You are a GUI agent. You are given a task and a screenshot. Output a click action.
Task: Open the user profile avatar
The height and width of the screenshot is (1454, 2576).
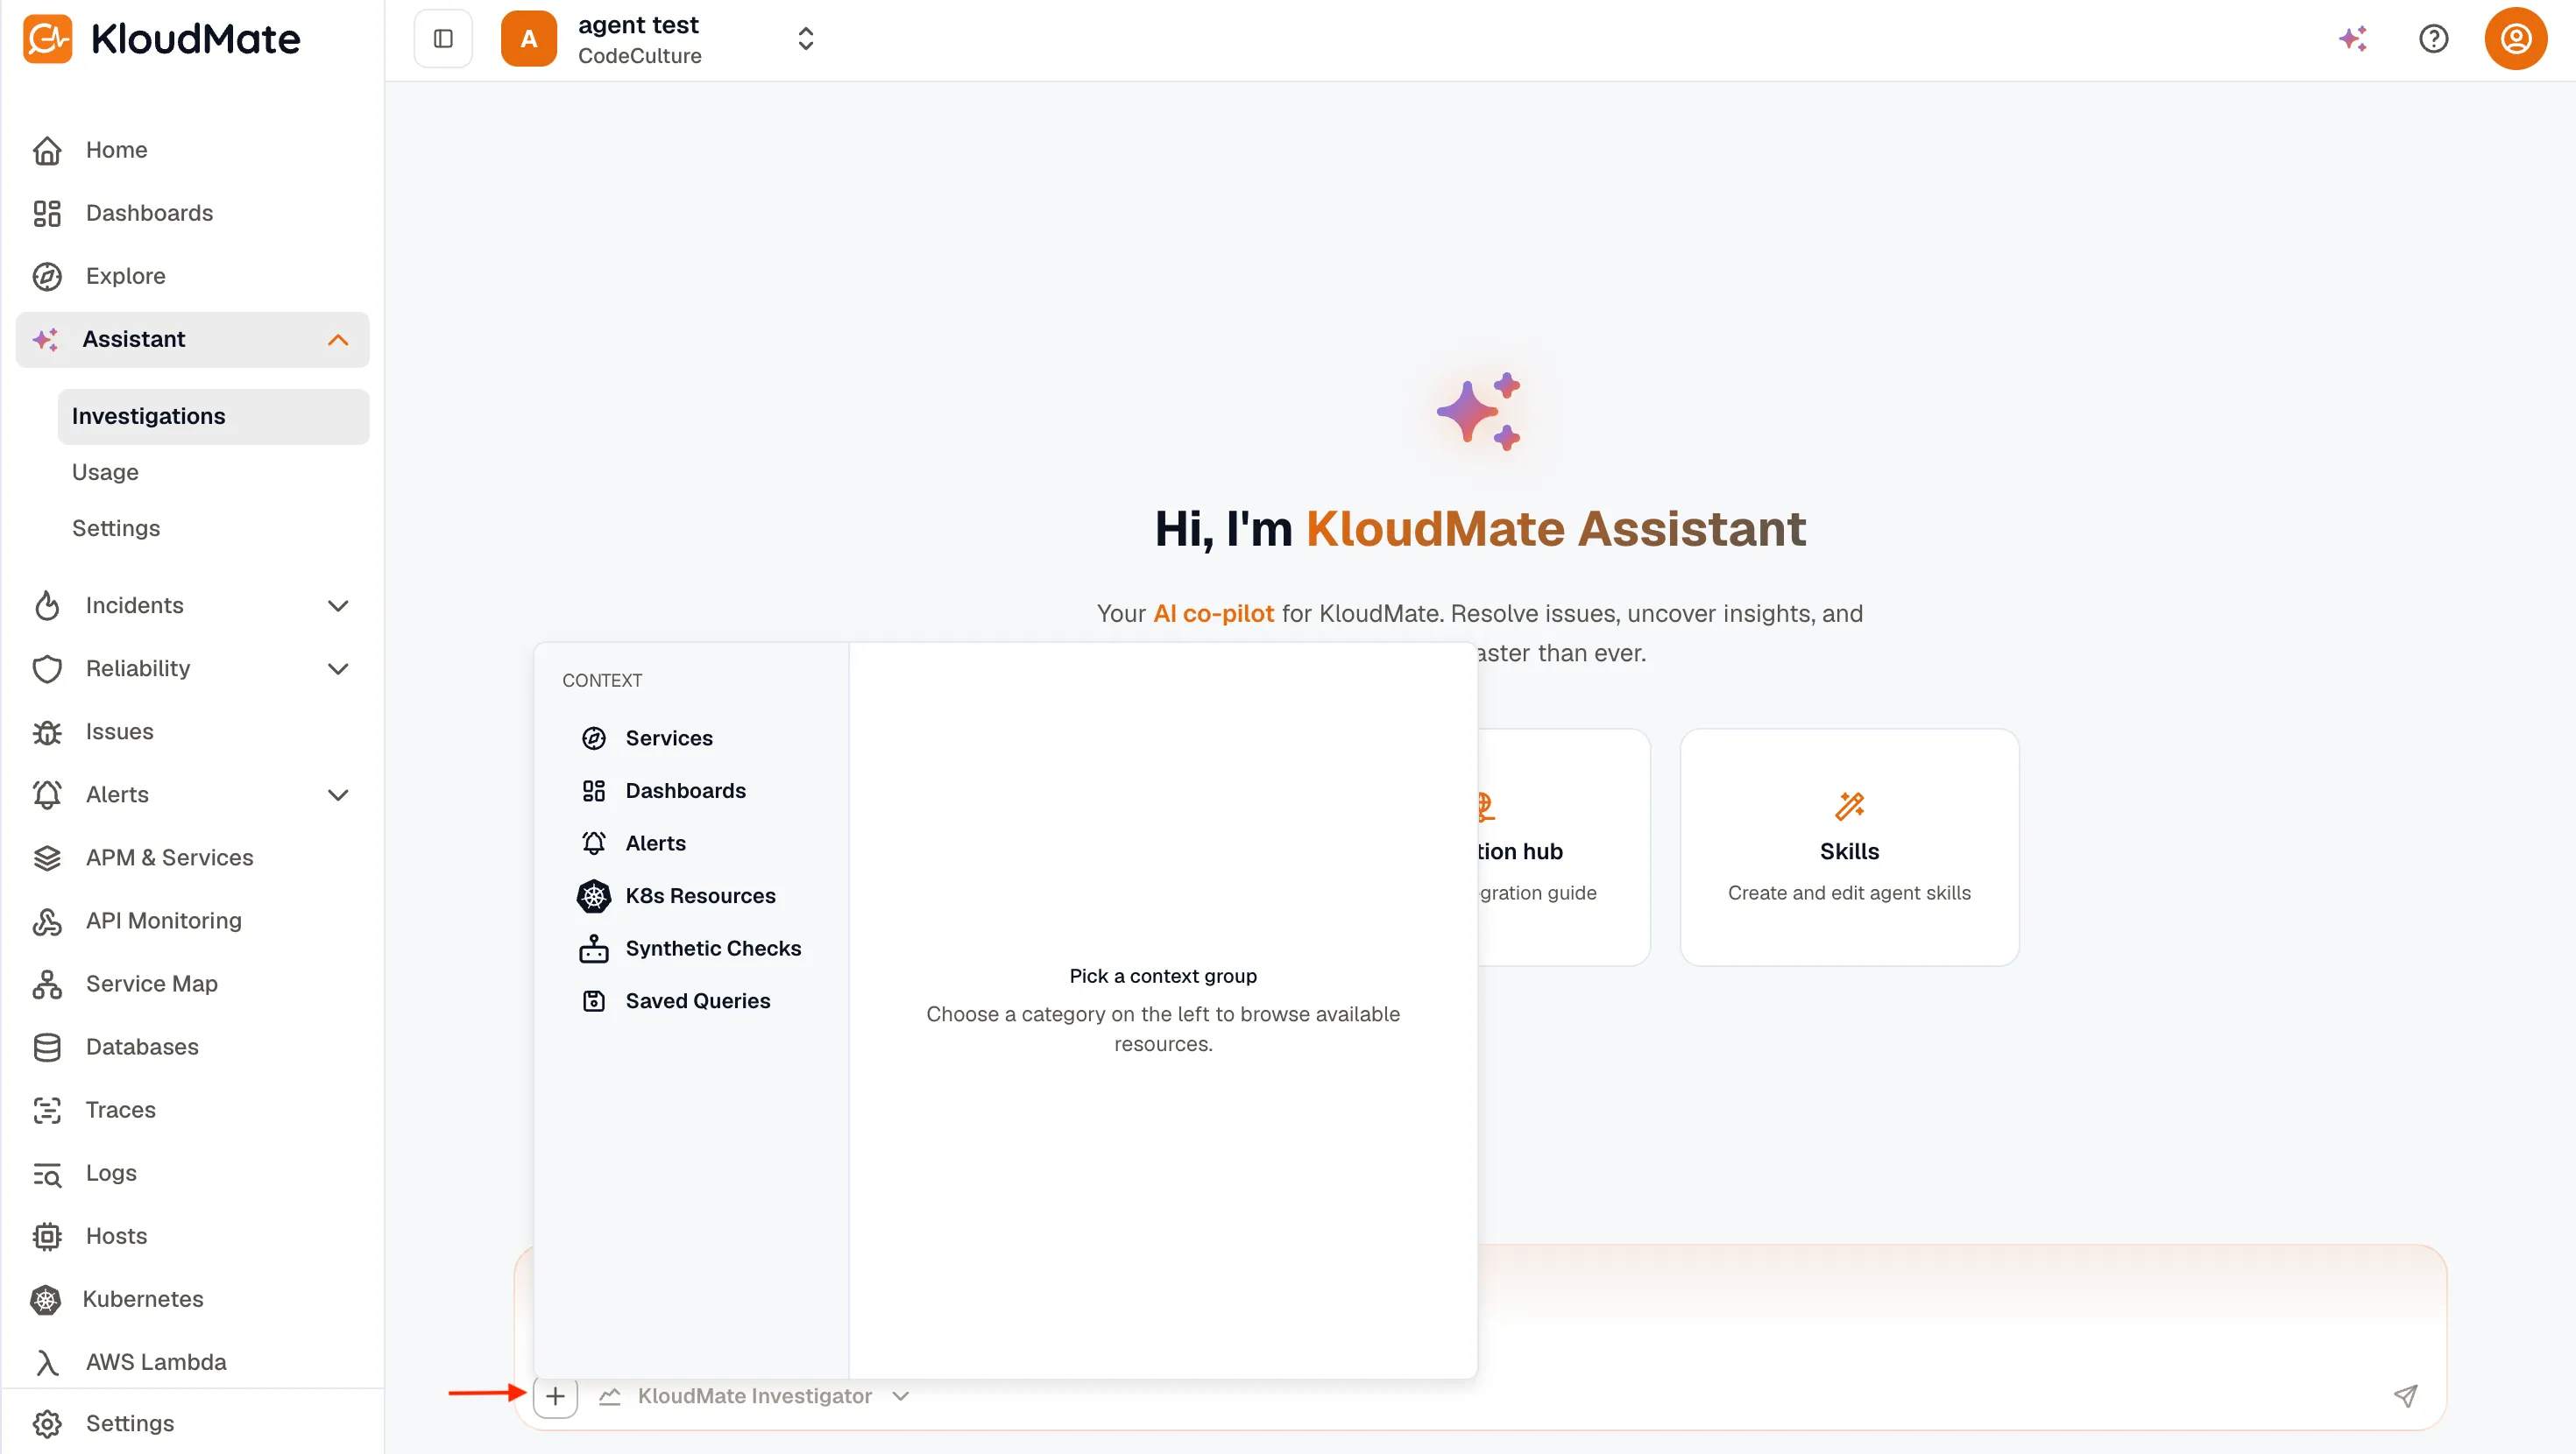pyautogui.click(x=2515, y=39)
